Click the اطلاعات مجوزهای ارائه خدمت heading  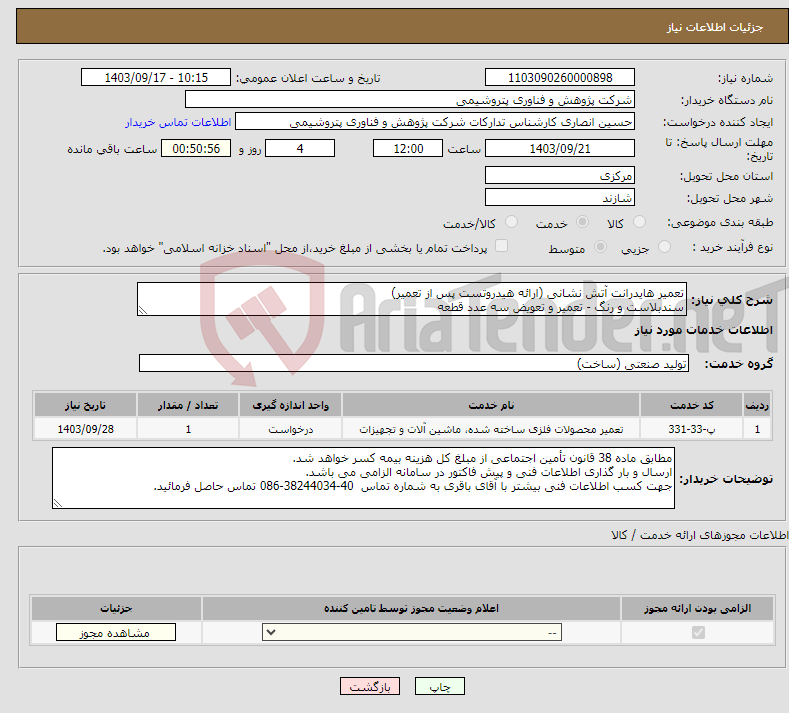[699, 535]
